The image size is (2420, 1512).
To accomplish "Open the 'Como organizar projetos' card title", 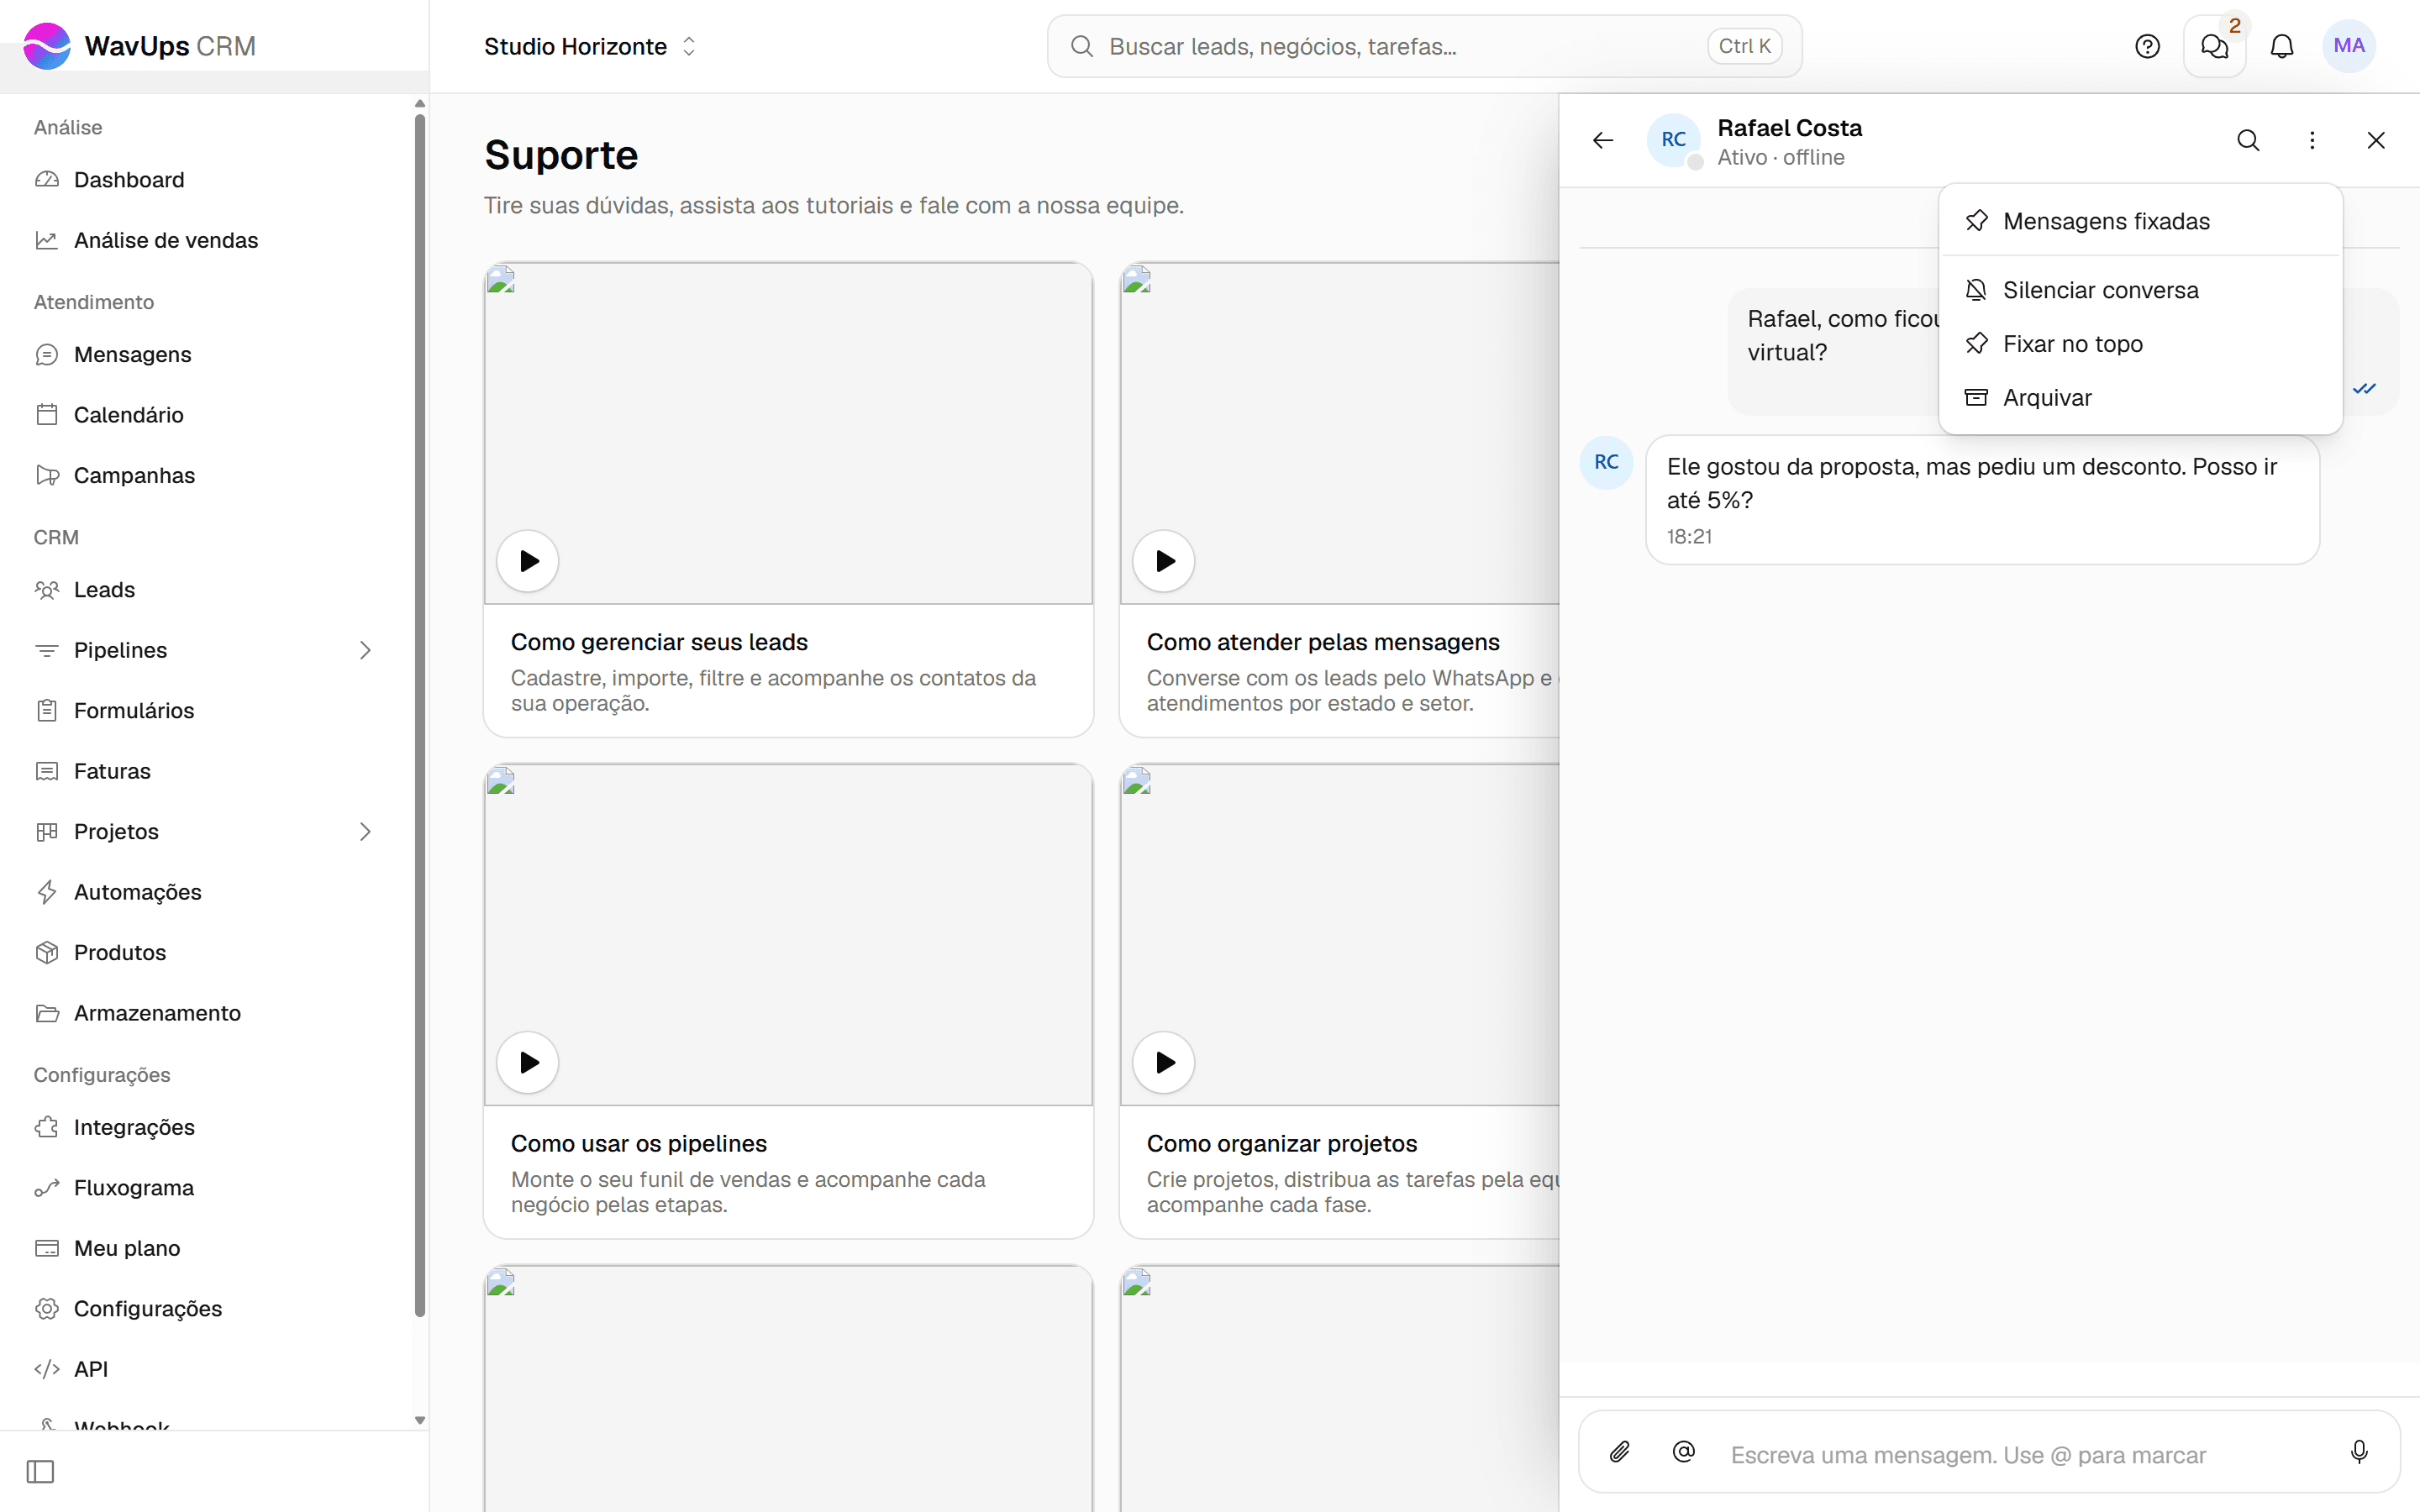I will pyautogui.click(x=1282, y=1143).
